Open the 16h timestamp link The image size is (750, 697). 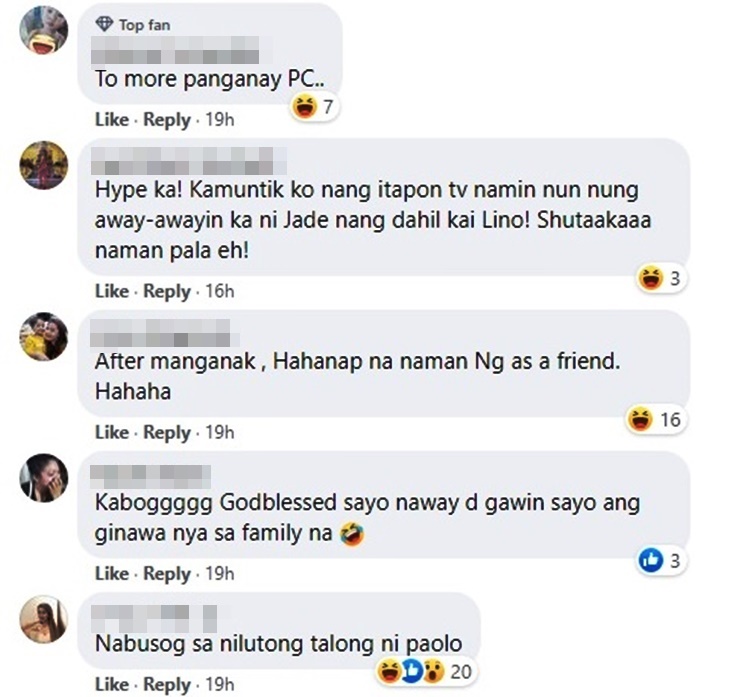(x=220, y=291)
